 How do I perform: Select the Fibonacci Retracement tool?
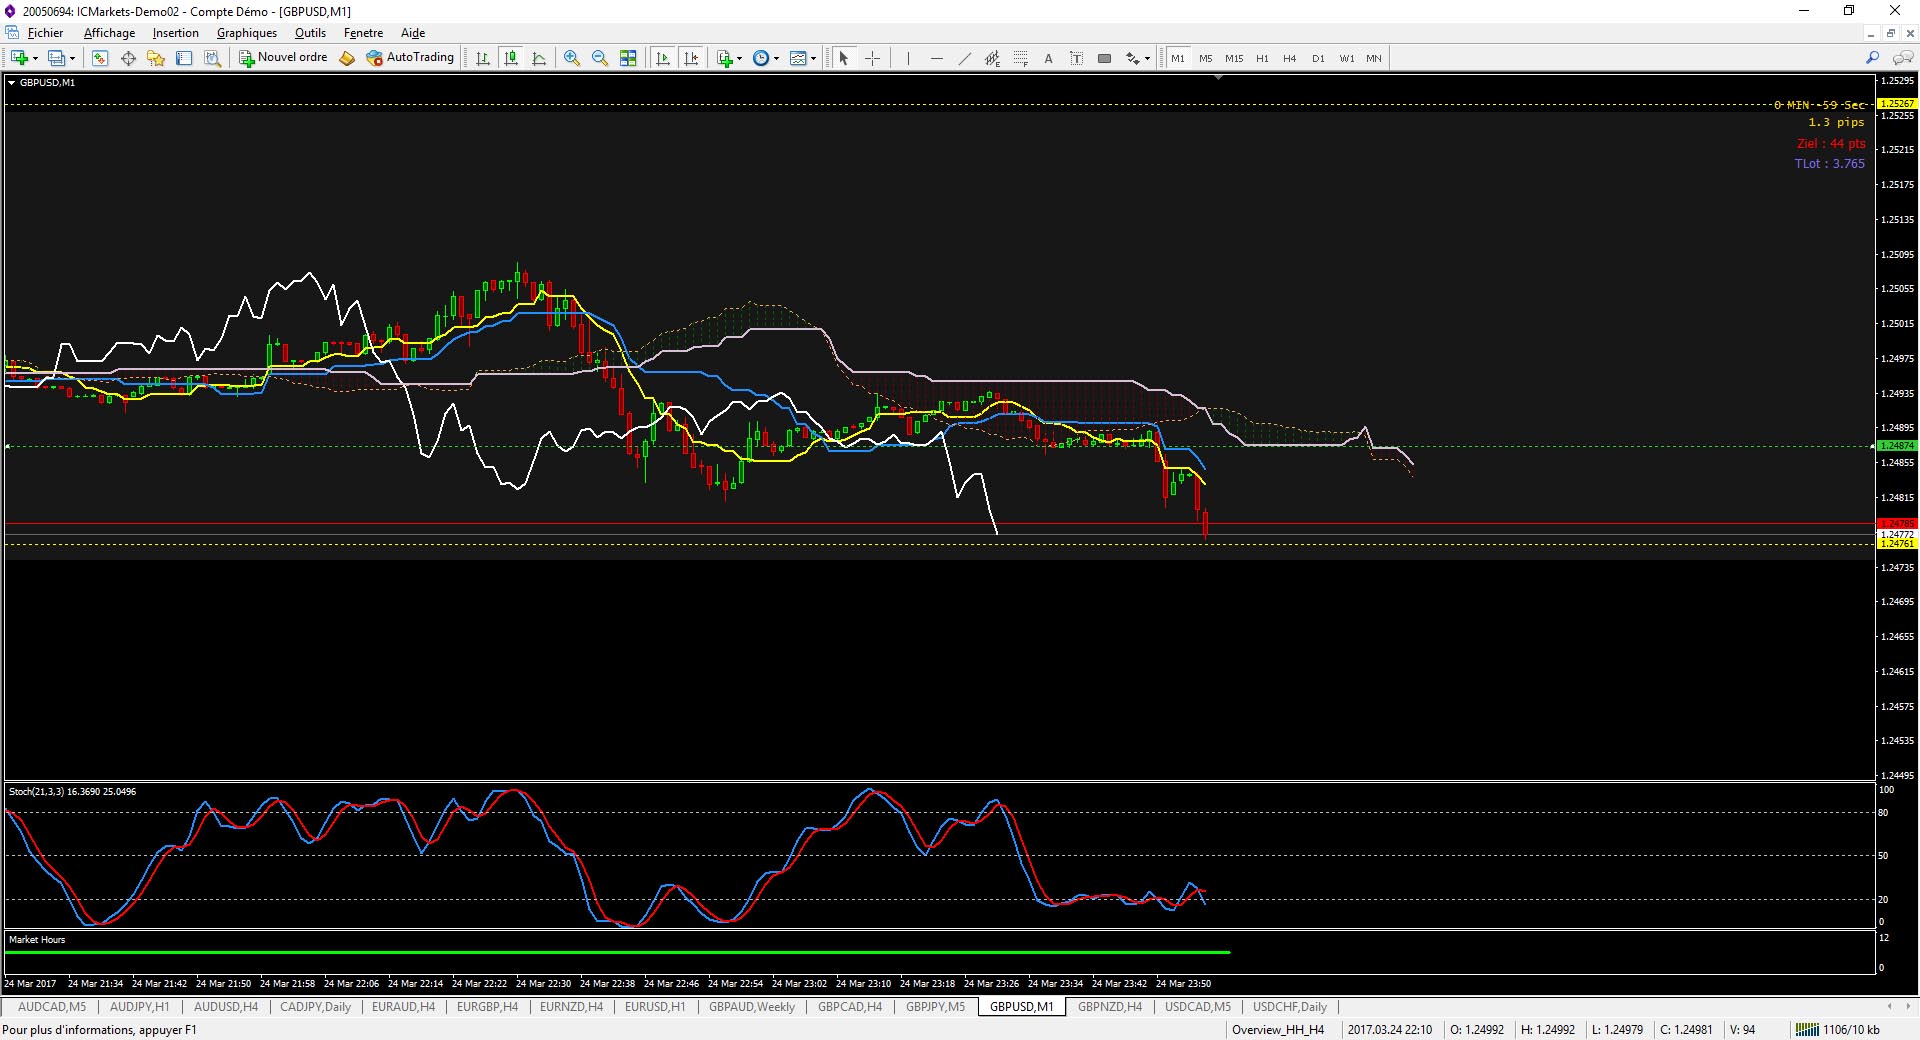(x=1020, y=58)
